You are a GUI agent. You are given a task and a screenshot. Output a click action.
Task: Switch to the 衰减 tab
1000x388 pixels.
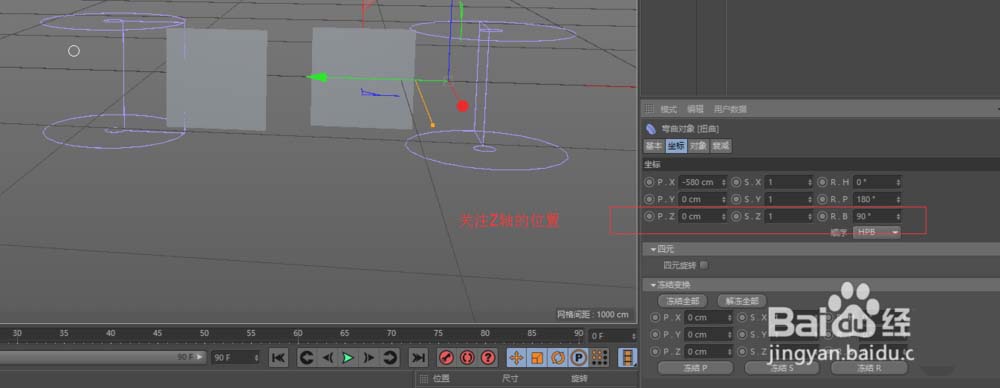tap(721, 146)
